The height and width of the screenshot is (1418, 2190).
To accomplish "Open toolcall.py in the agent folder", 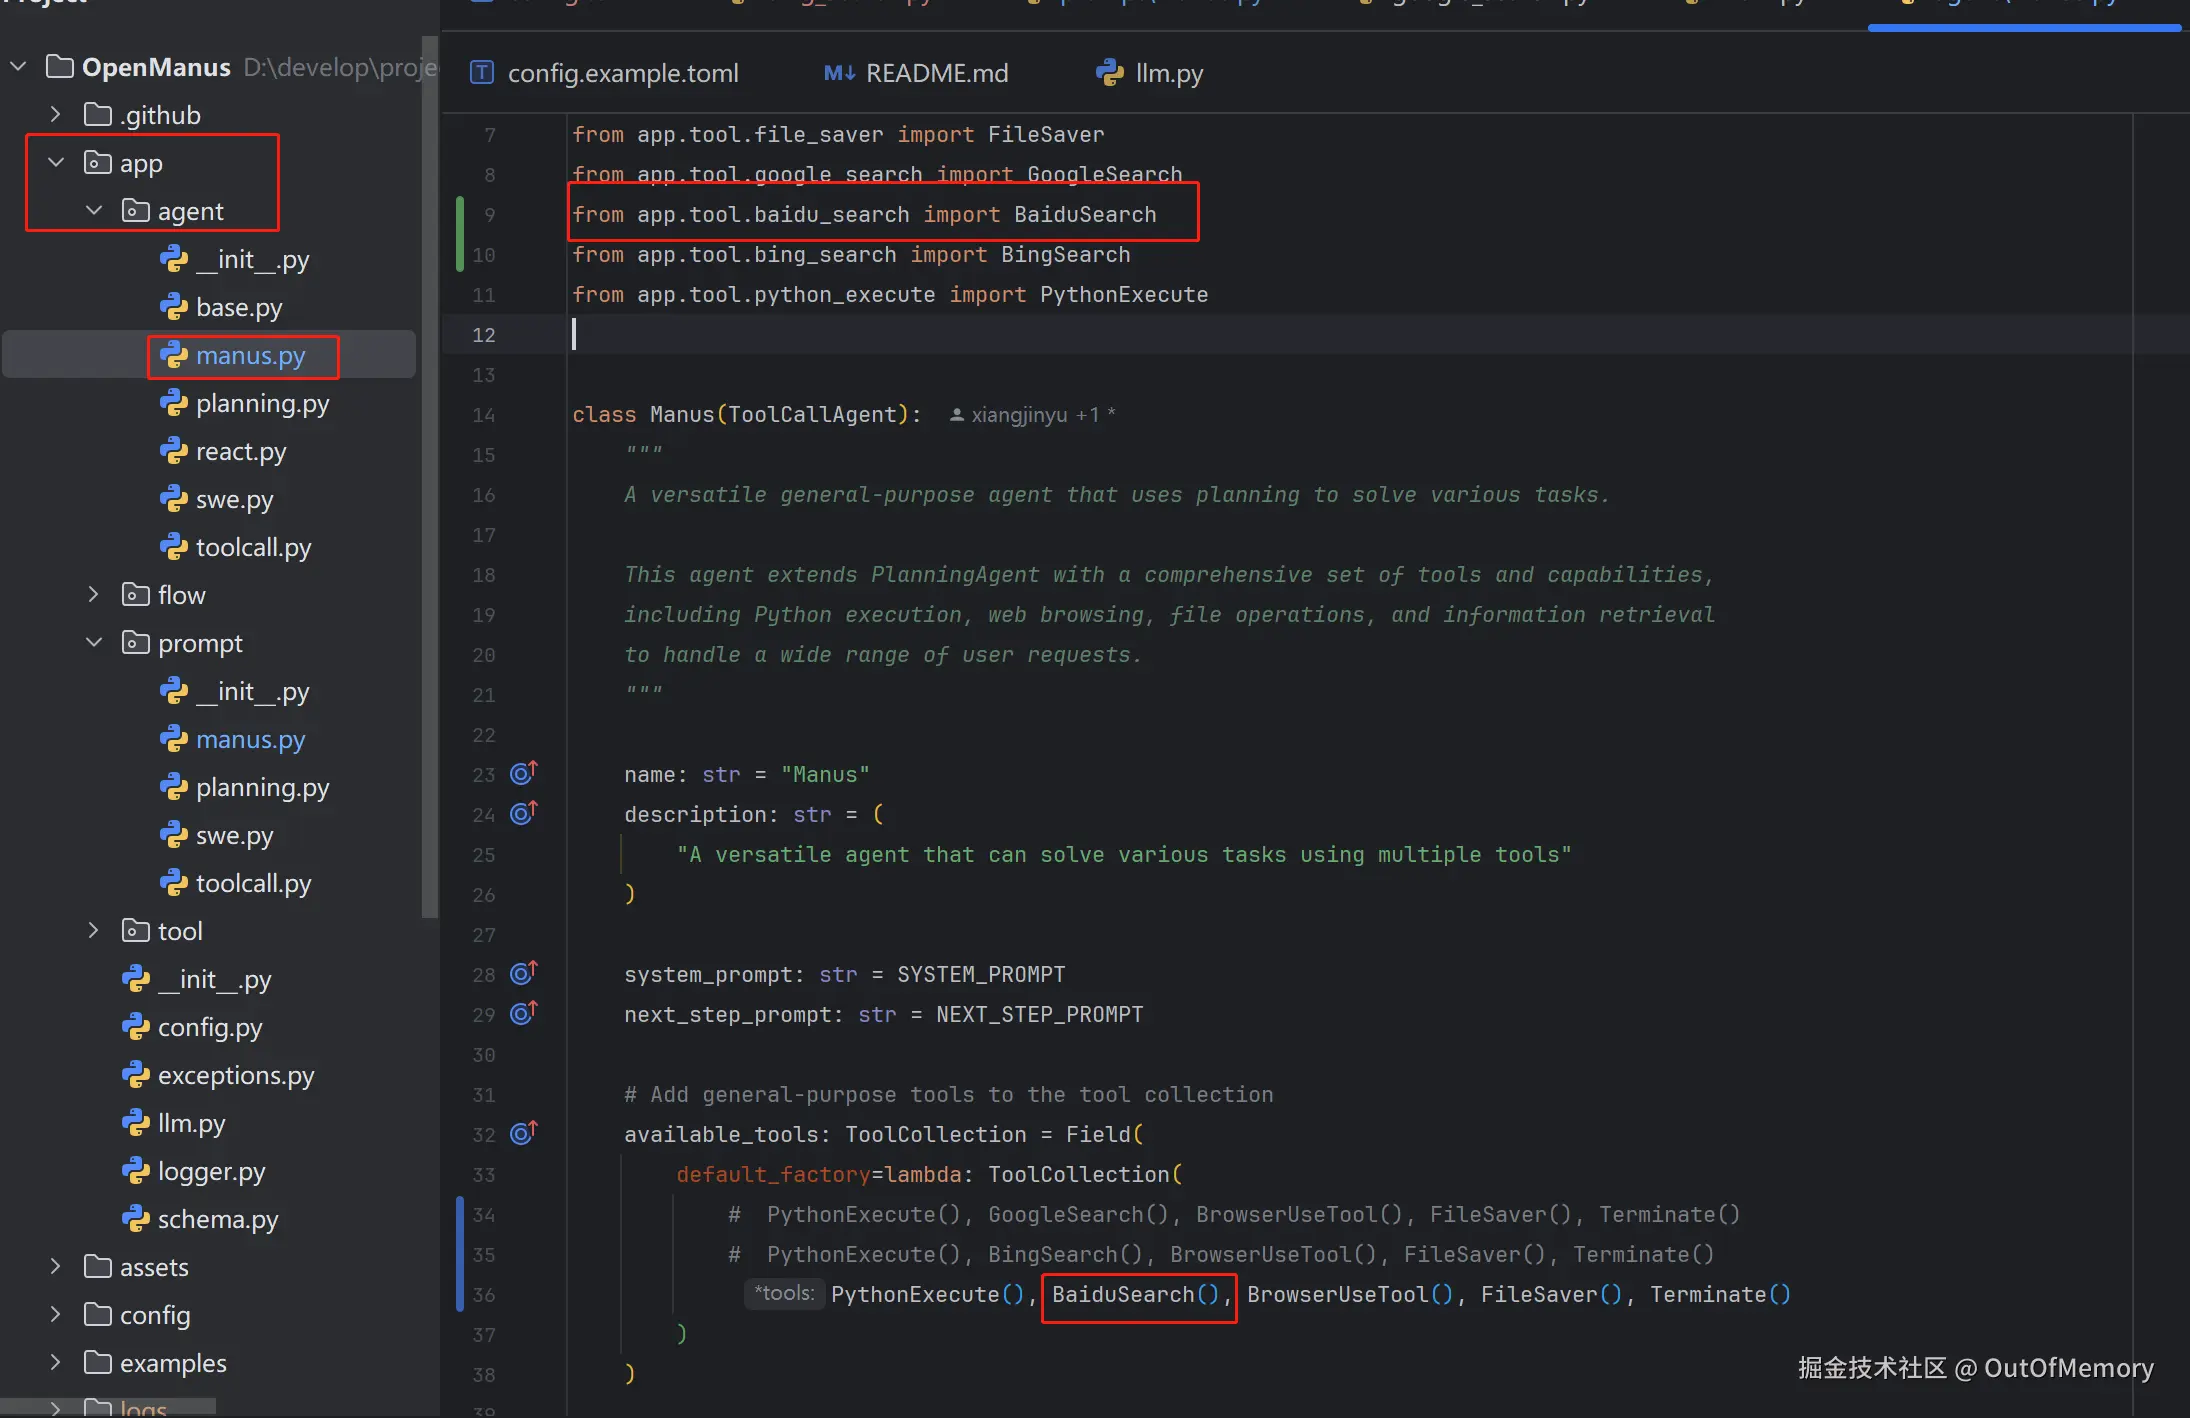I will (253, 547).
